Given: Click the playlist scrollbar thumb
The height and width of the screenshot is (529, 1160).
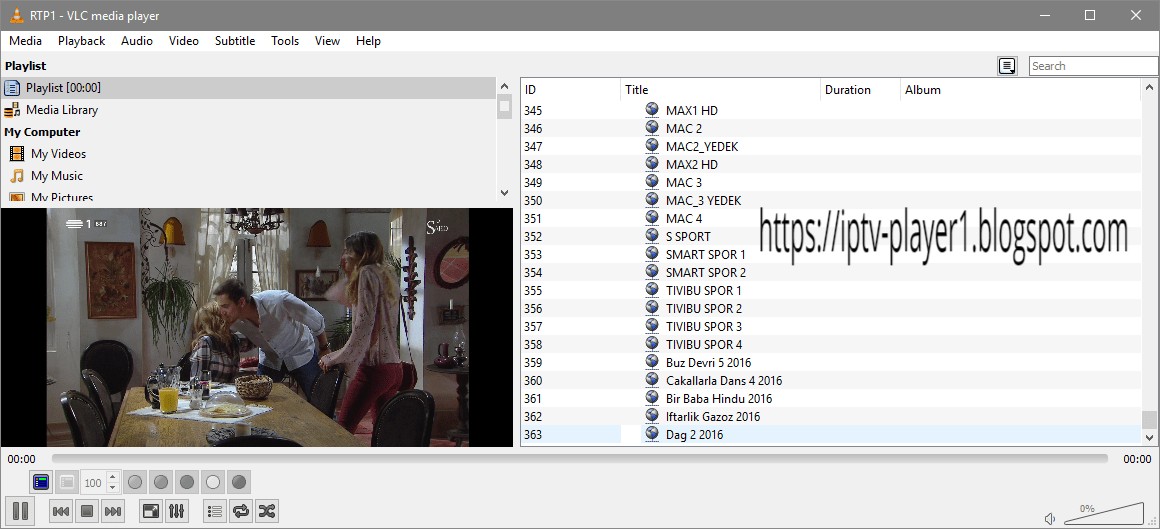Looking at the screenshot, I should [x=1148, y=420].
